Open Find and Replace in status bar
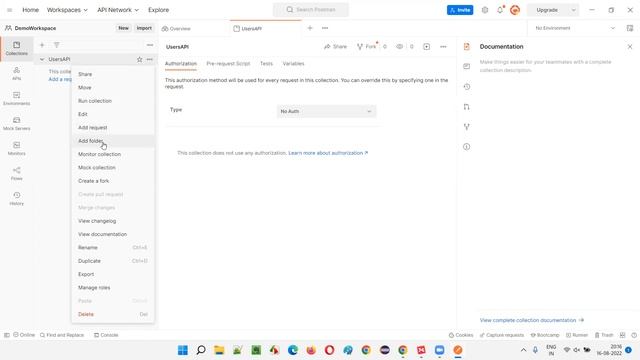This screenshot has width=640, height=360. pyautogui.click(x=62, y=335)
